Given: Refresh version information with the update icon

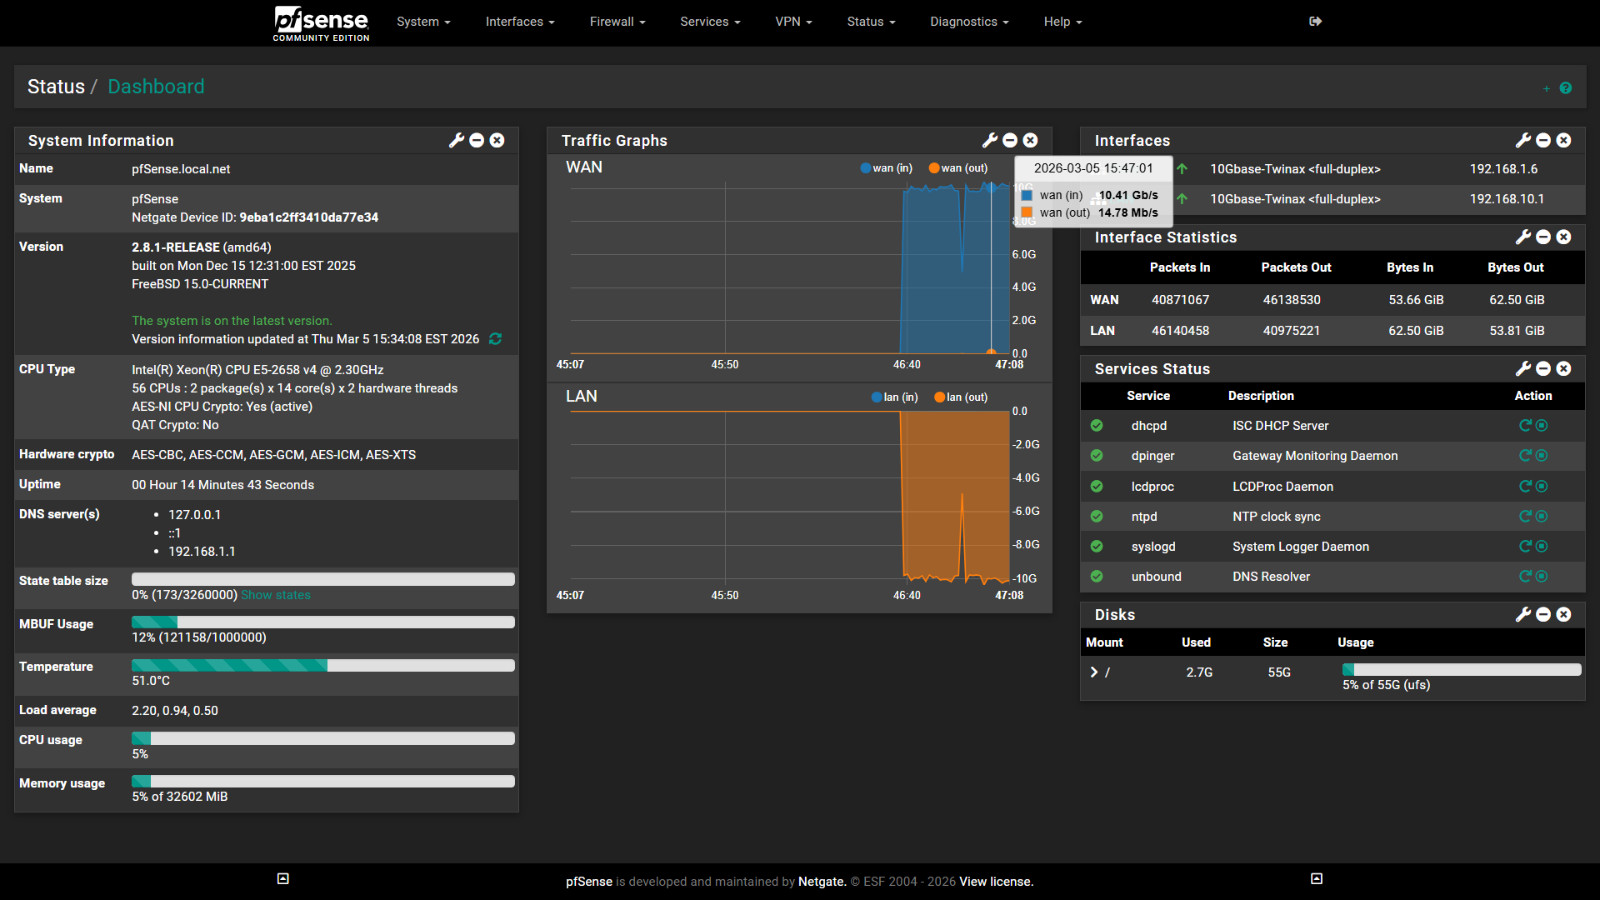Looking at the screenshot, I should pyautogui.click(x=495, y=339).
